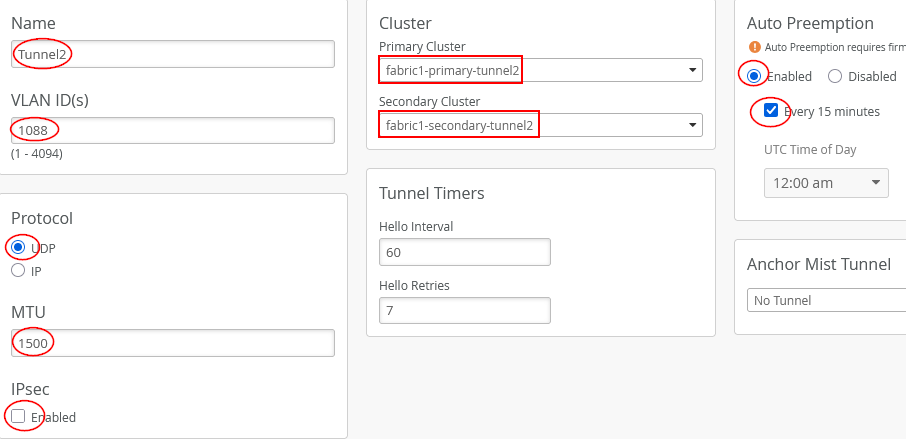Image resolution: width=906 pixels, height=439 pixels.
Task: Open the UTC Time of Day dropdown
Action: [x=826, y=183]
